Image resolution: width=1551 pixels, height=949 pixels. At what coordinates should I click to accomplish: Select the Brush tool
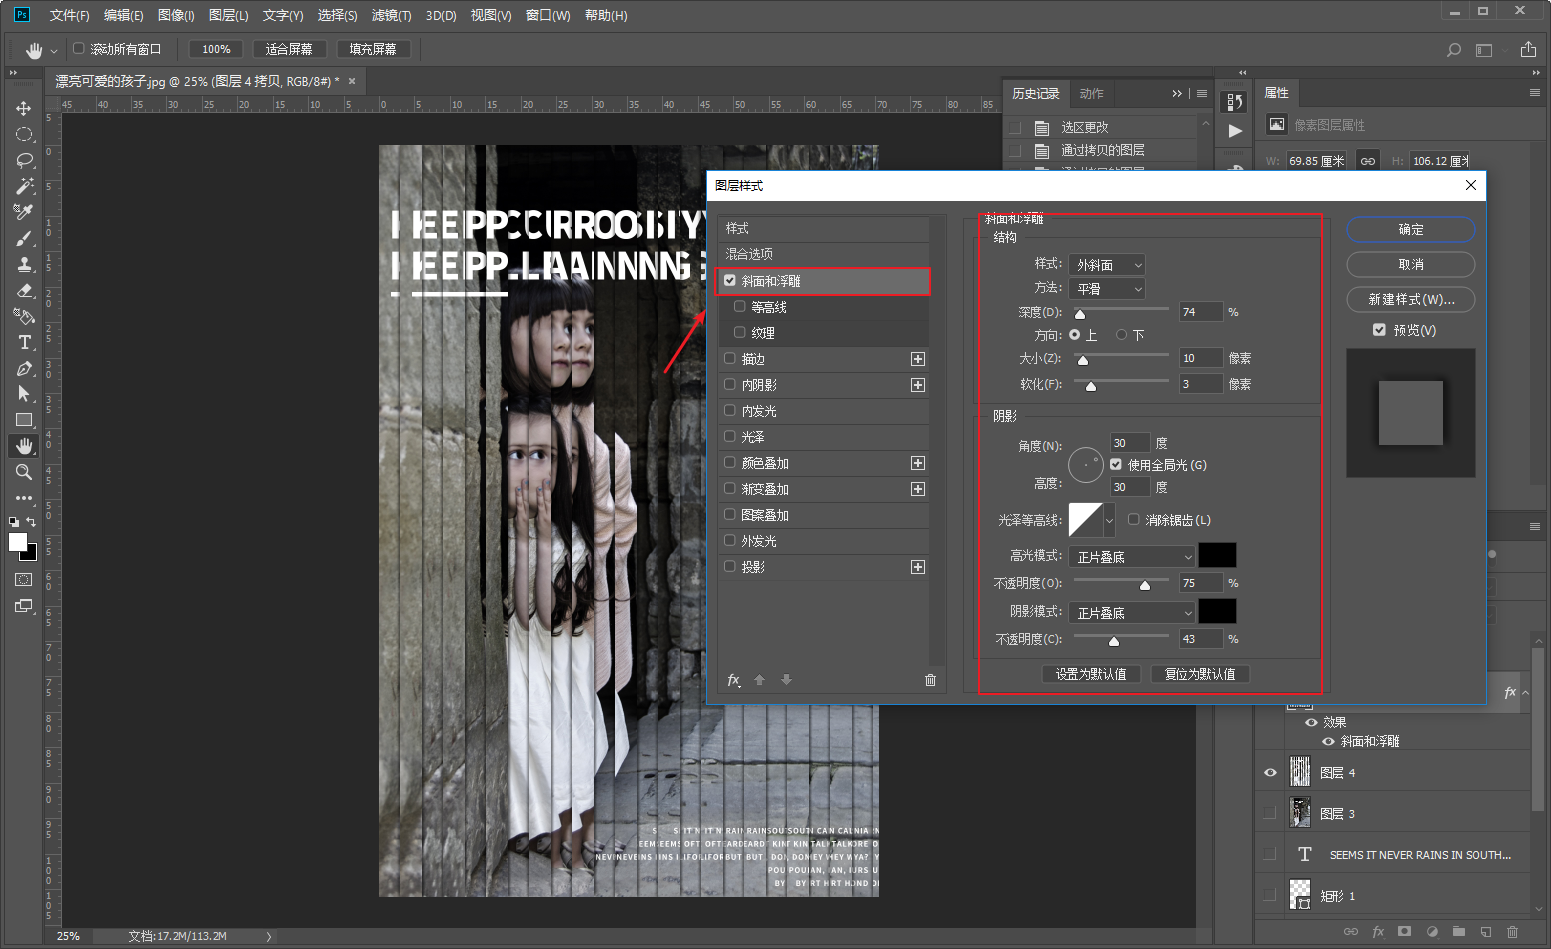(x=24, y=238)
